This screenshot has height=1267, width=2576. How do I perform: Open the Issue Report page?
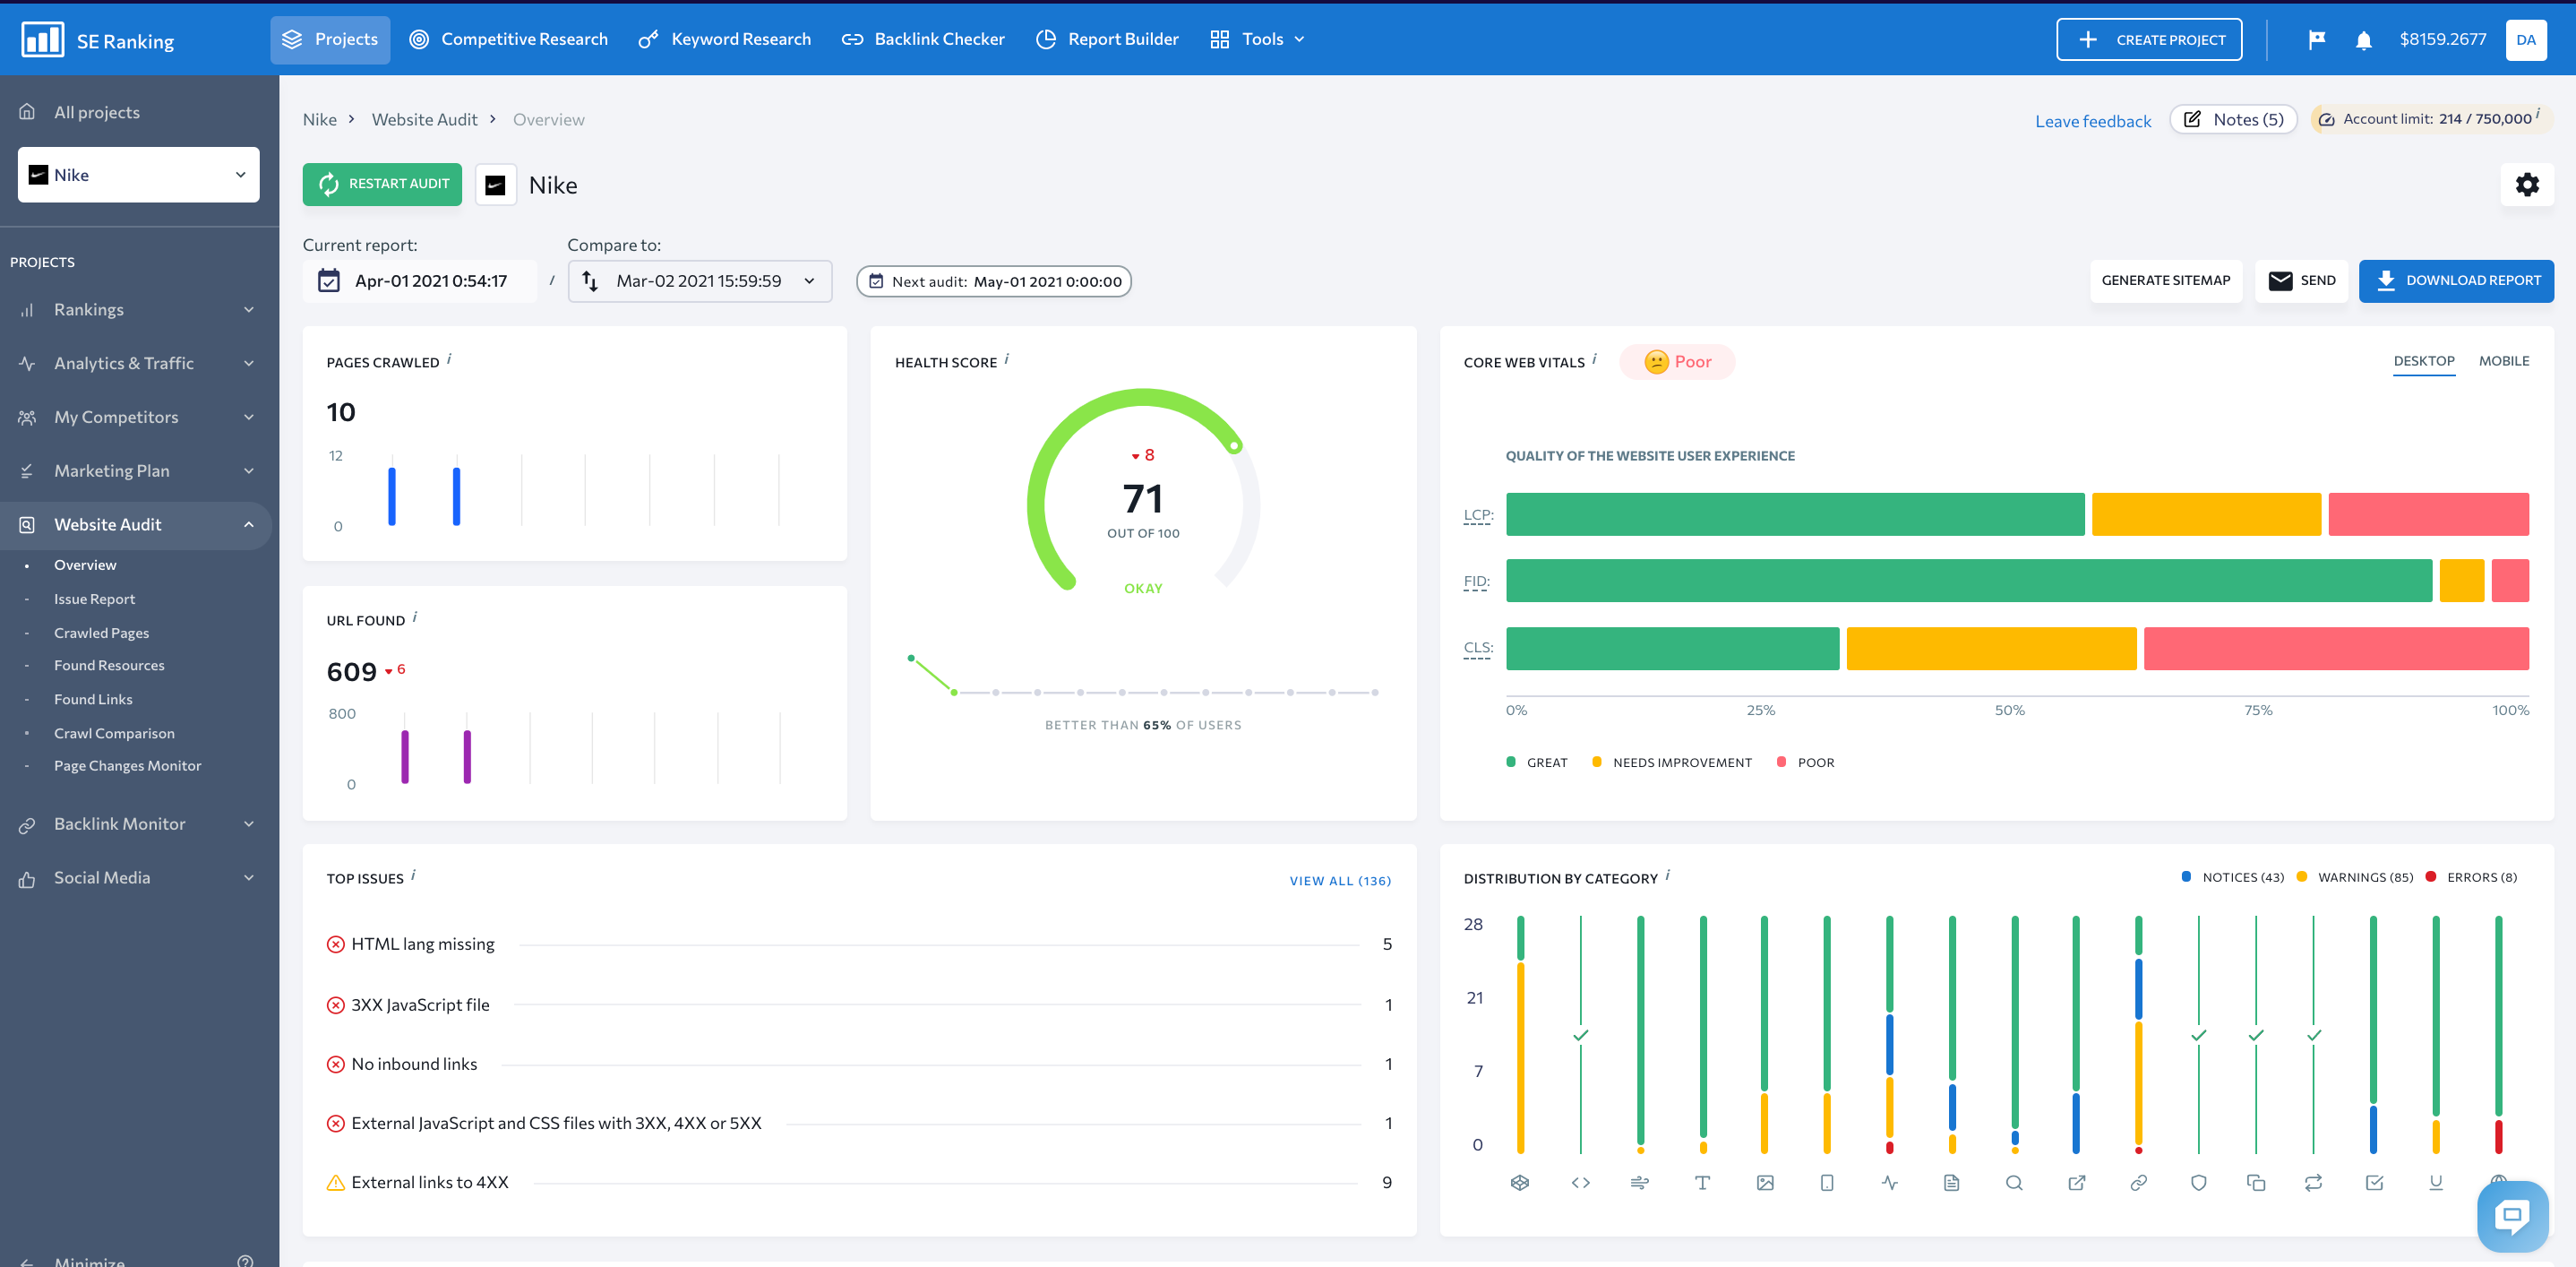[x=95, y=598]
